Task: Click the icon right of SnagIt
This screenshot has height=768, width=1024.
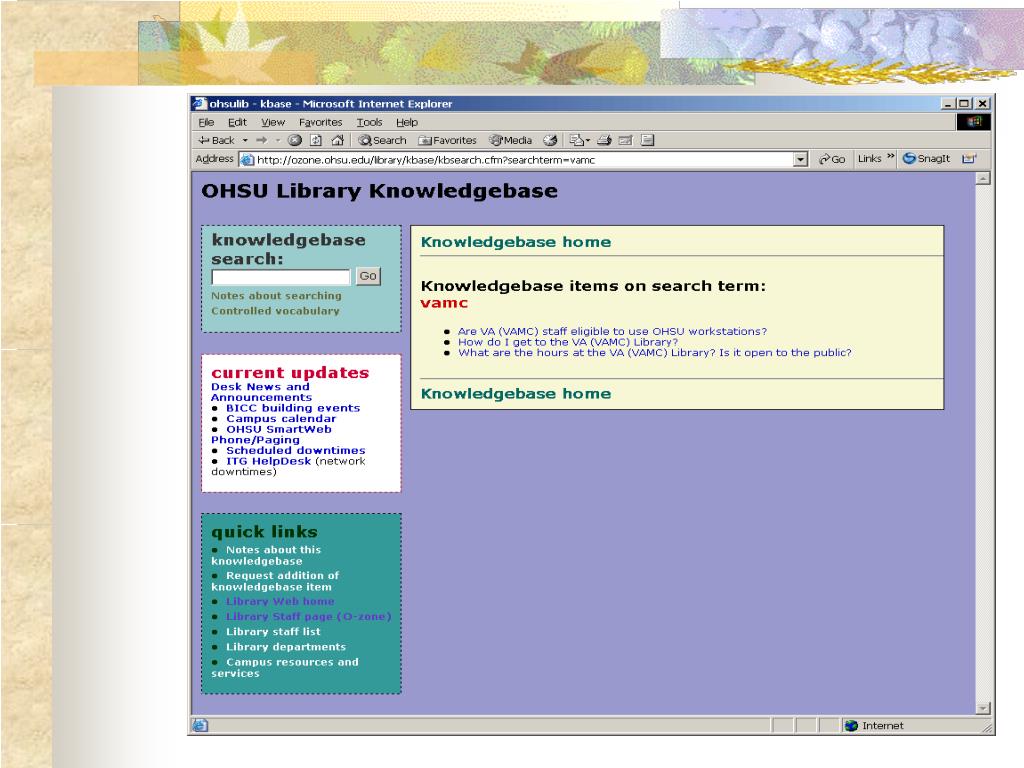Action: coord(968,158)
